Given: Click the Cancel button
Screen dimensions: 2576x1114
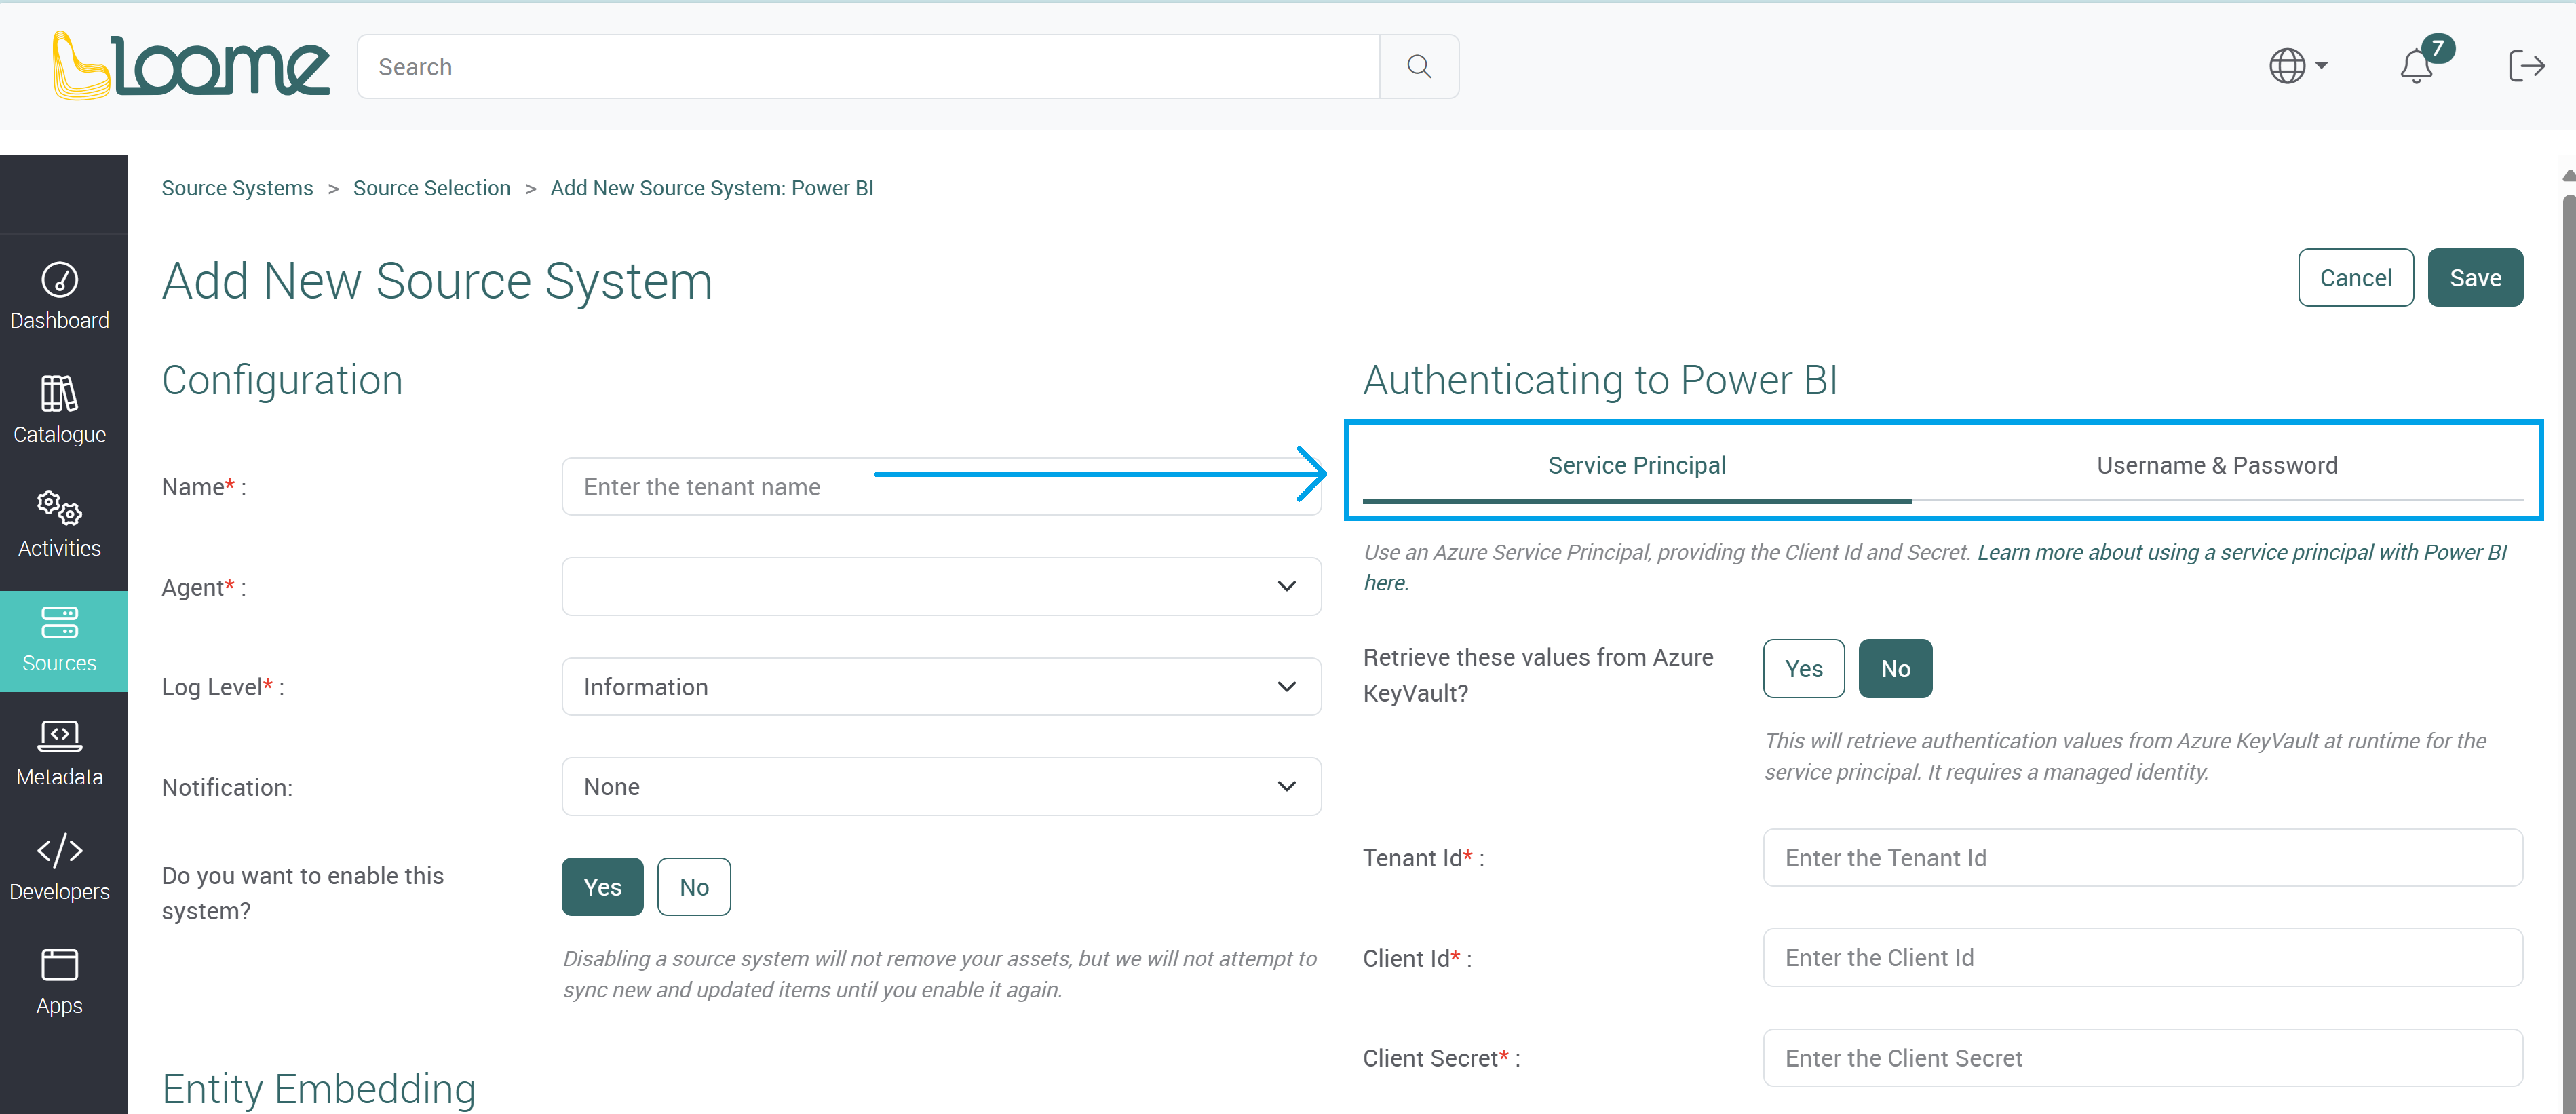Looking at the screenshot, I should (x=2355, y=278).
